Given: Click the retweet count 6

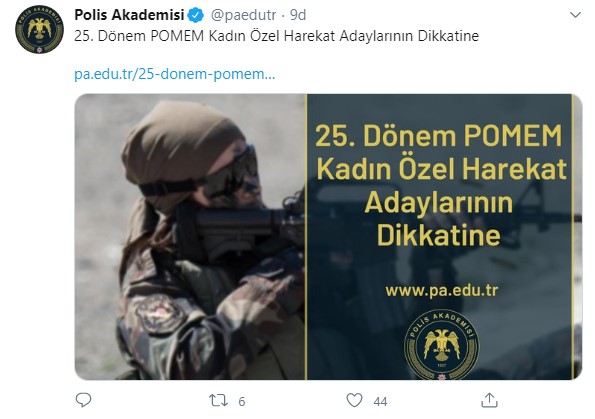Looking at the screenshot, I should 242,401.
